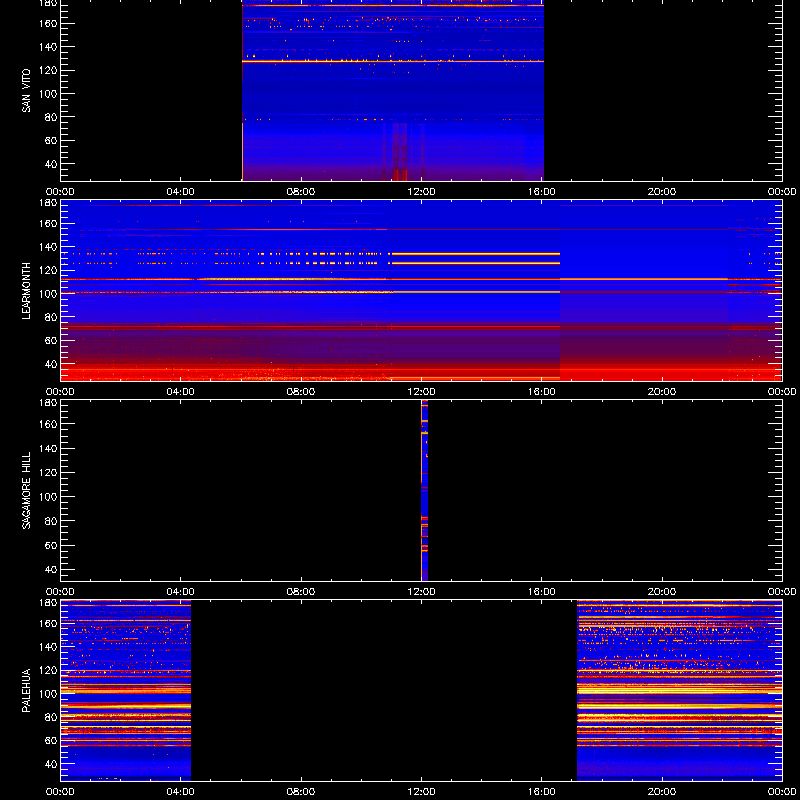Select 08:00 tick label under San Vito plot
This screenshot has height=800, width=800.
point(301,192)
